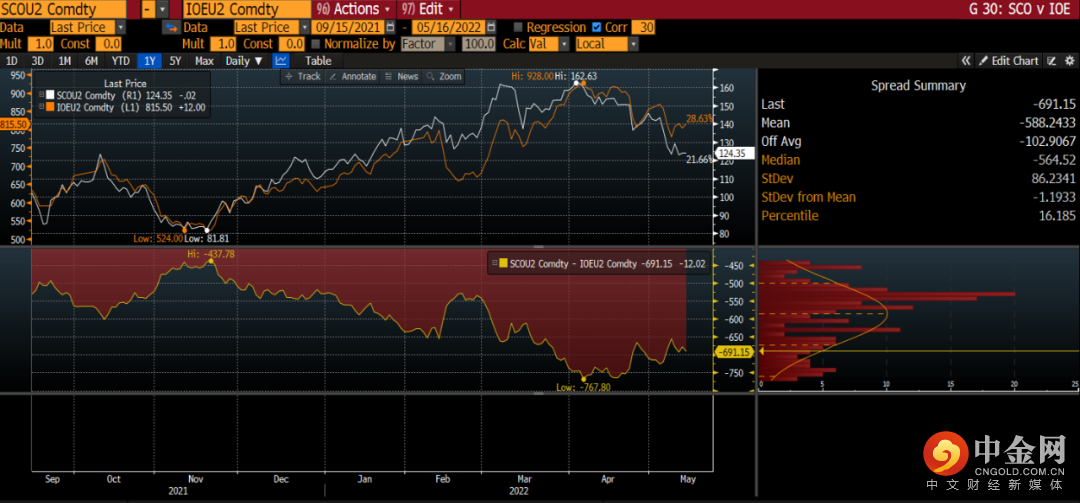1080x503 pixels.
Task: Click the 815.50 left axis price tag
Action: [x=13, y=125]
